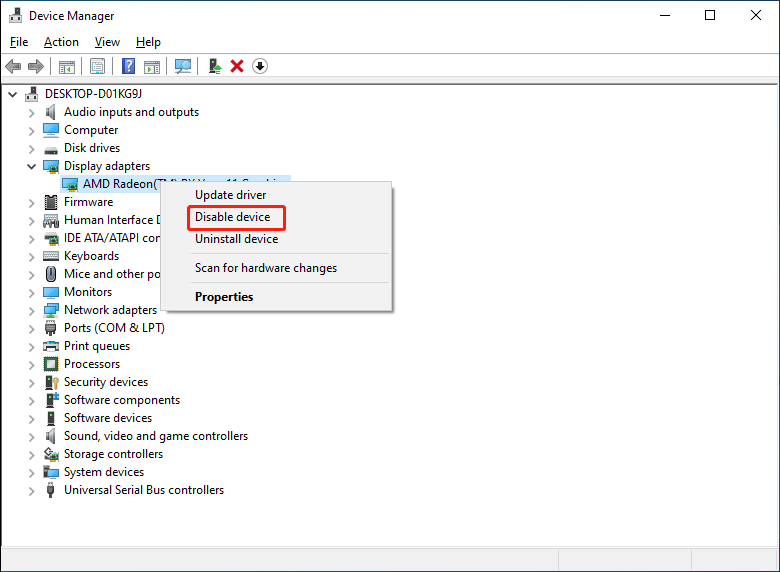Screen dimensions: 780x572
Task: Click the Sound, video and game controllers label
Action: click(156, 436)
